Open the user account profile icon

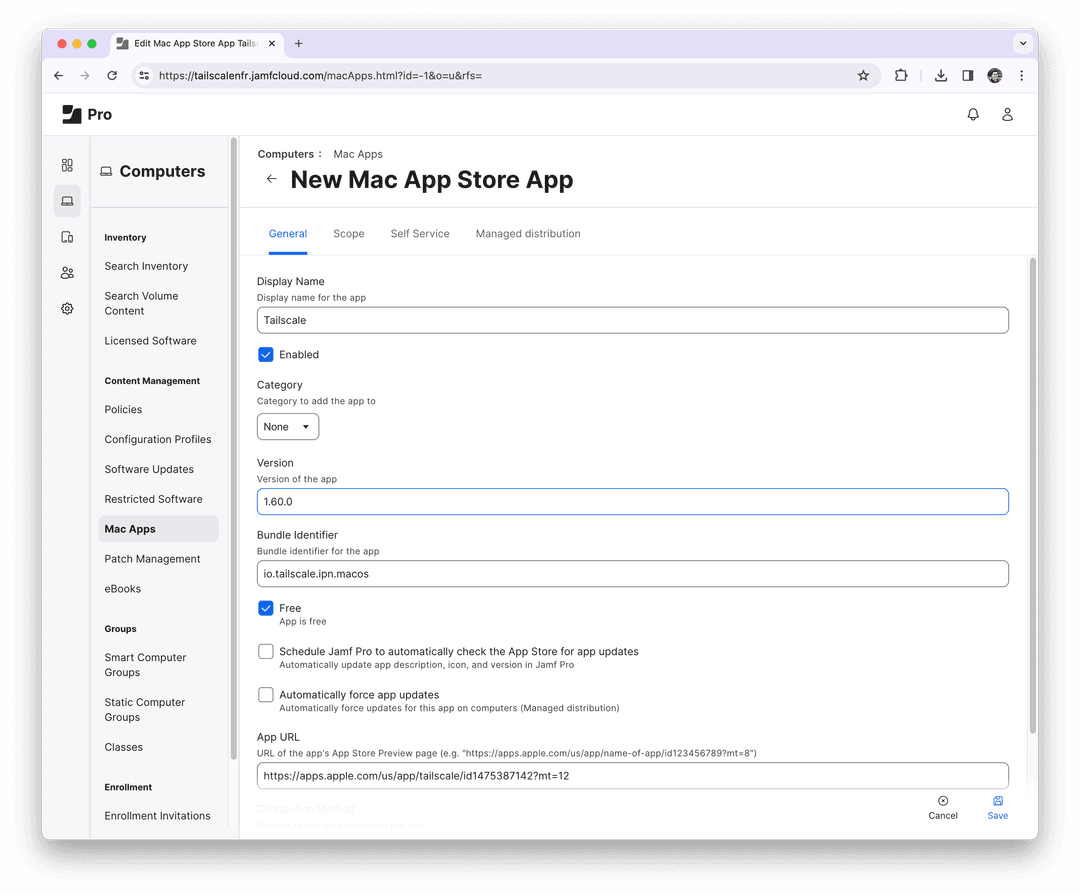pos(1007,115)
